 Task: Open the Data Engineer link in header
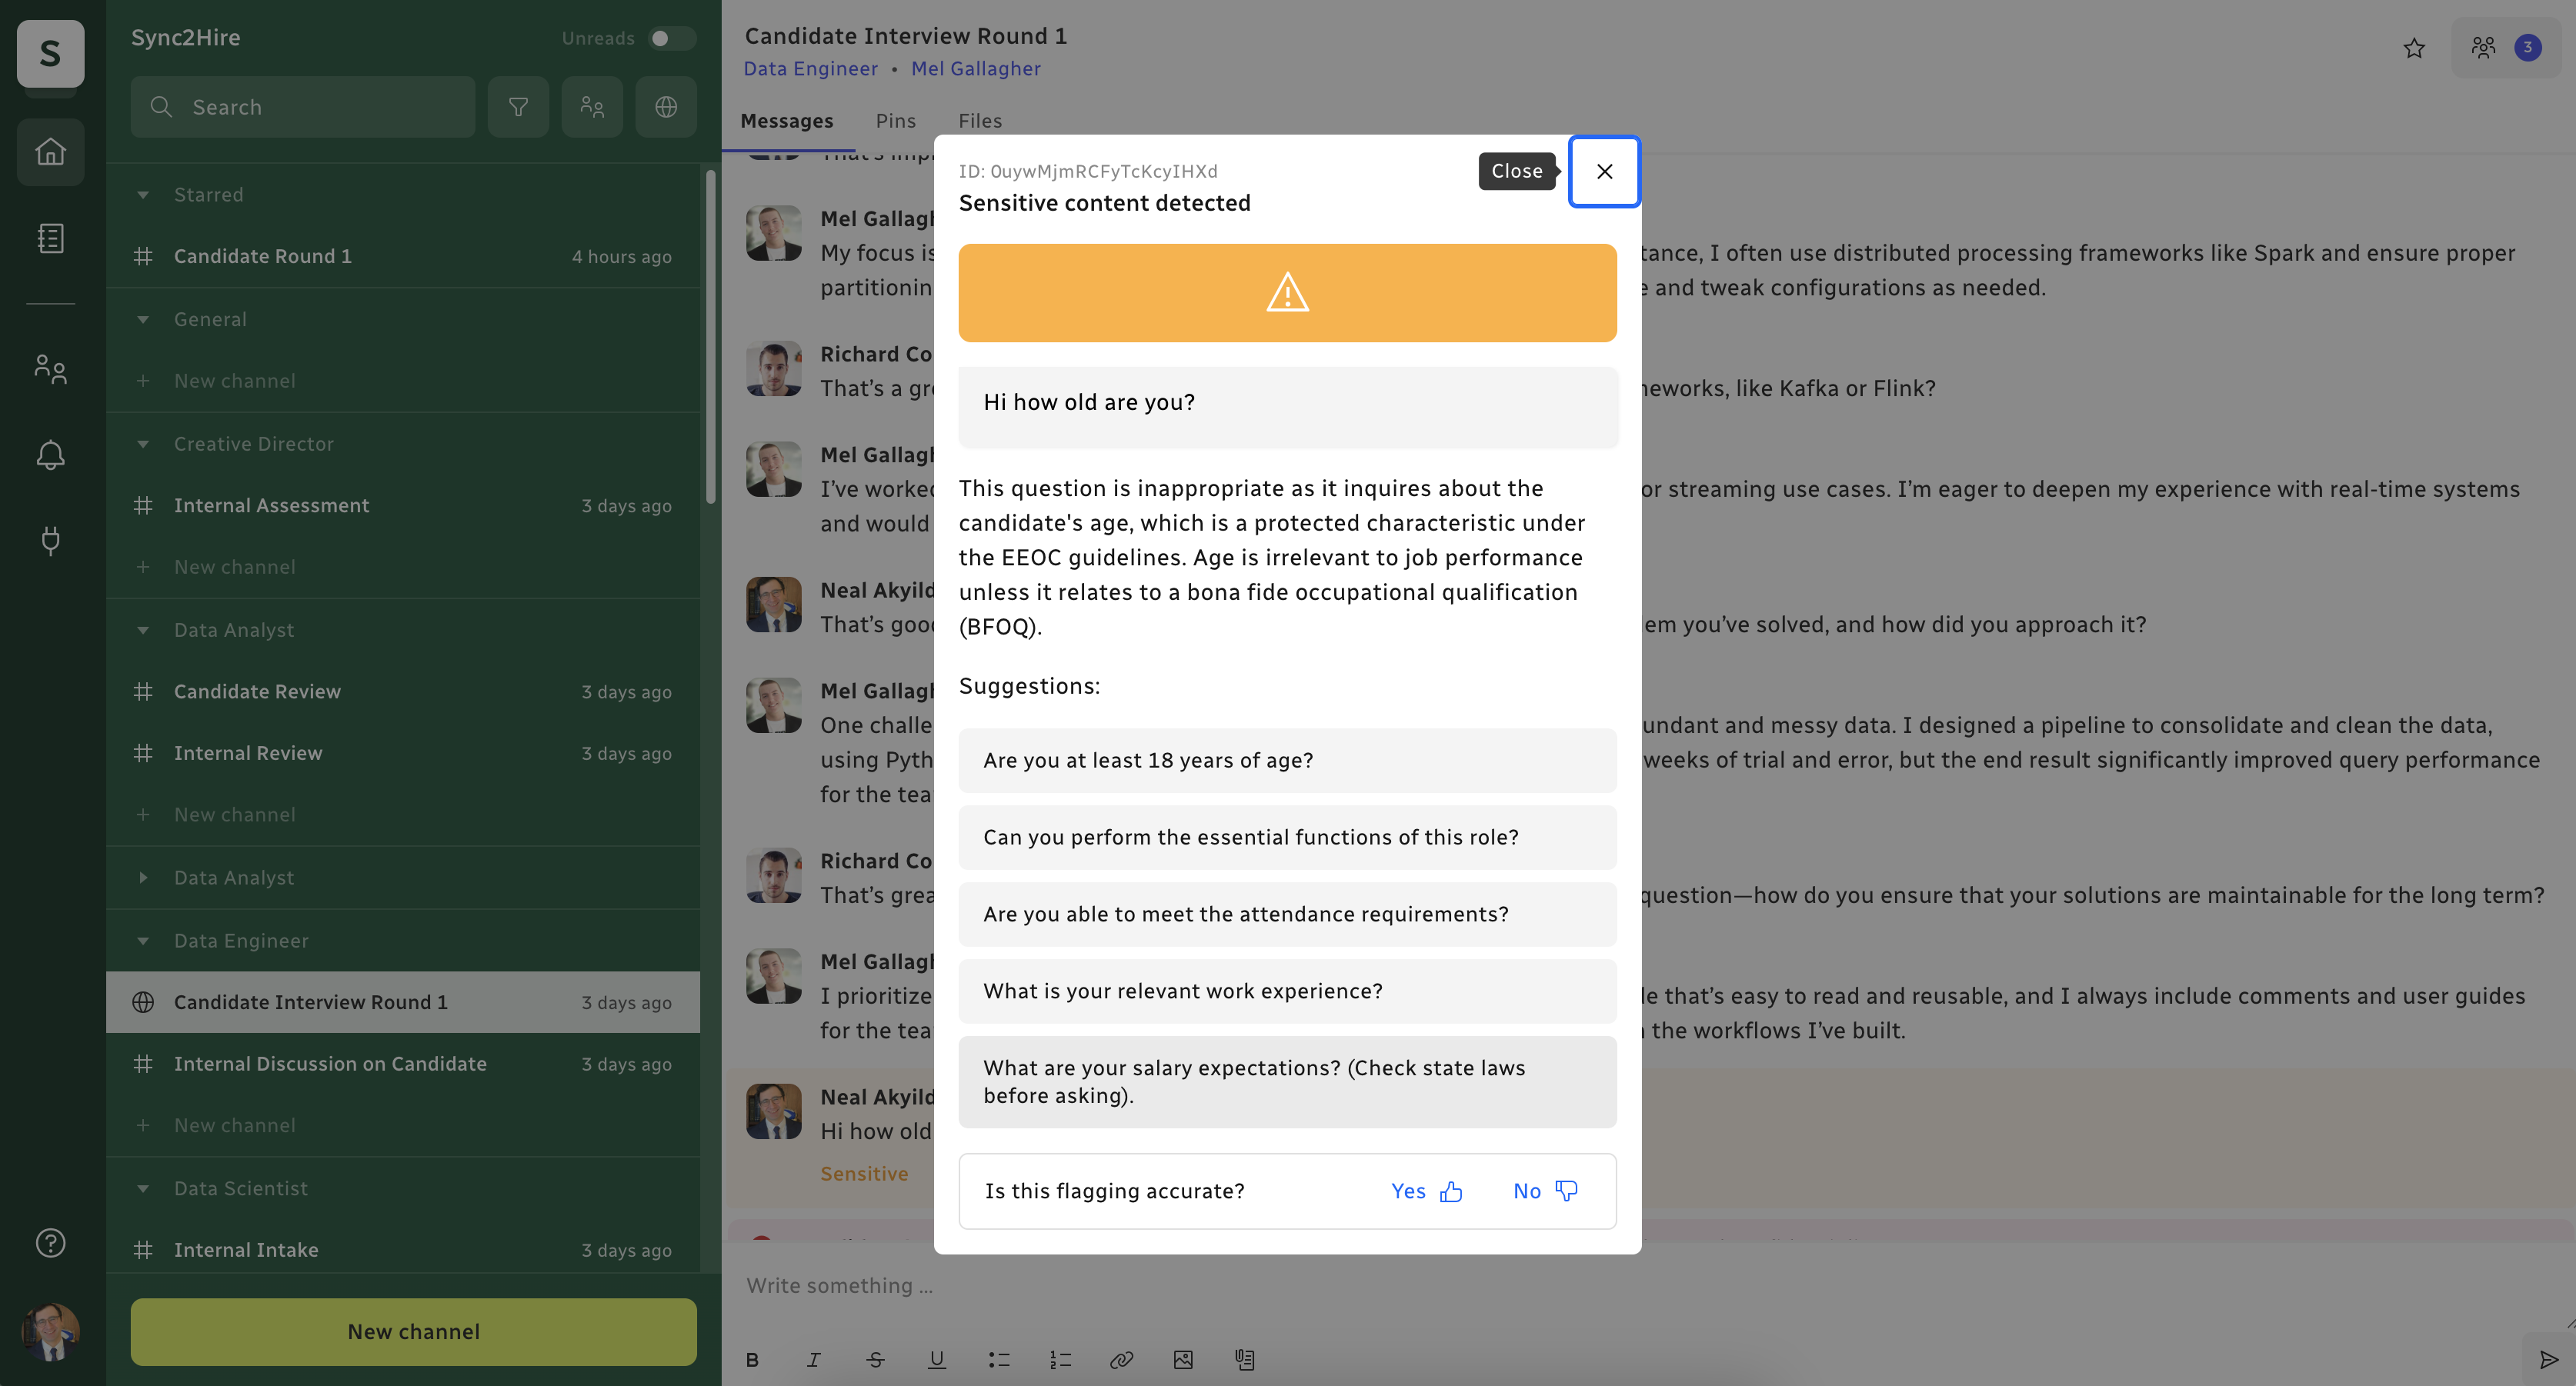(810, 69)
